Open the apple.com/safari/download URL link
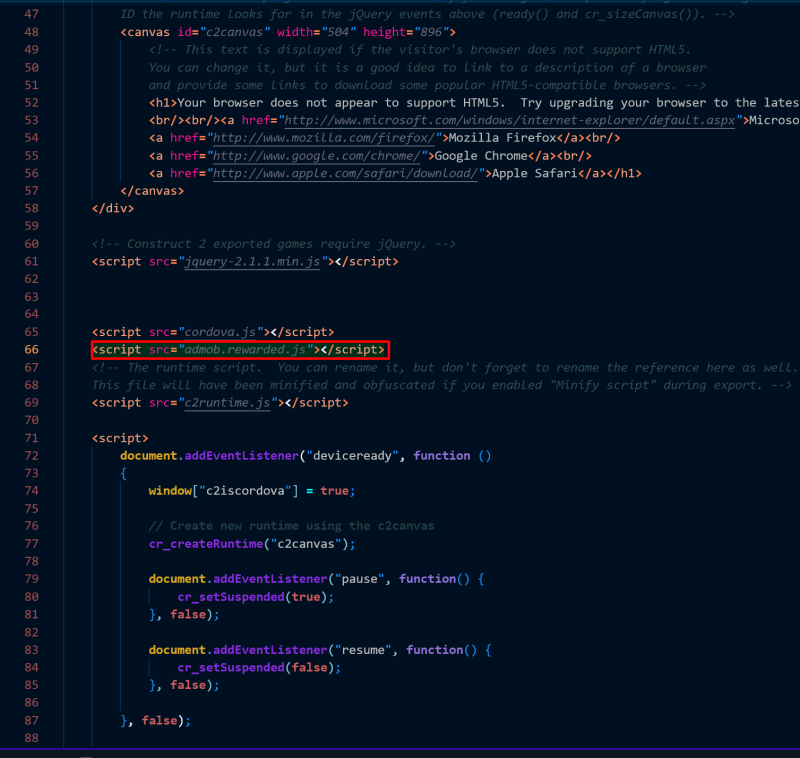The width and height of the screenshot is (800, 758). coord(345,173)
